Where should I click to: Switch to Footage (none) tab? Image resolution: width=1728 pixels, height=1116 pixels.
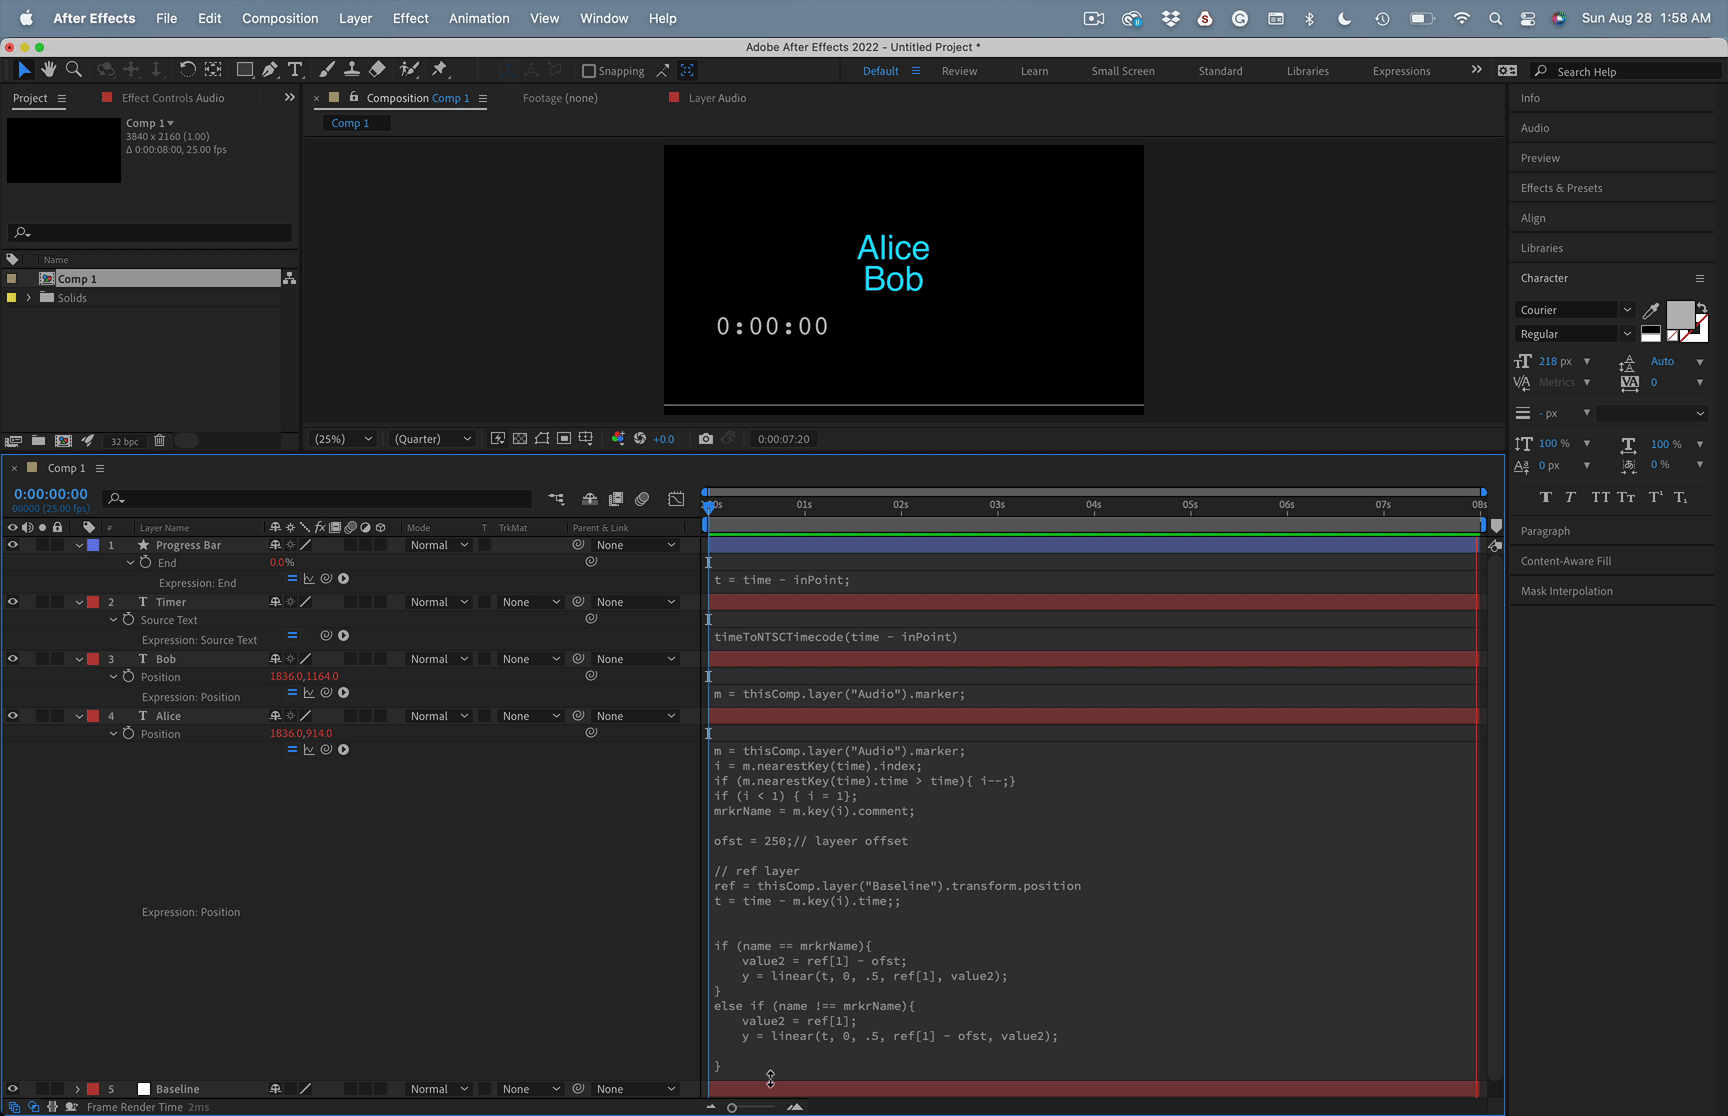tap(560, 98)
